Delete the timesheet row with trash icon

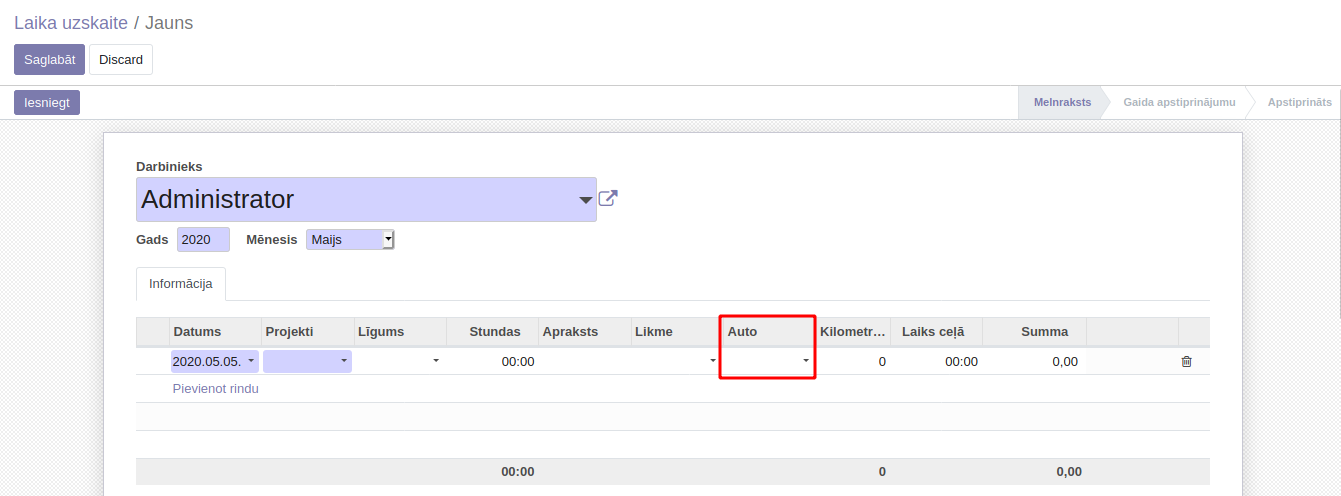(x=1186, y=362)
